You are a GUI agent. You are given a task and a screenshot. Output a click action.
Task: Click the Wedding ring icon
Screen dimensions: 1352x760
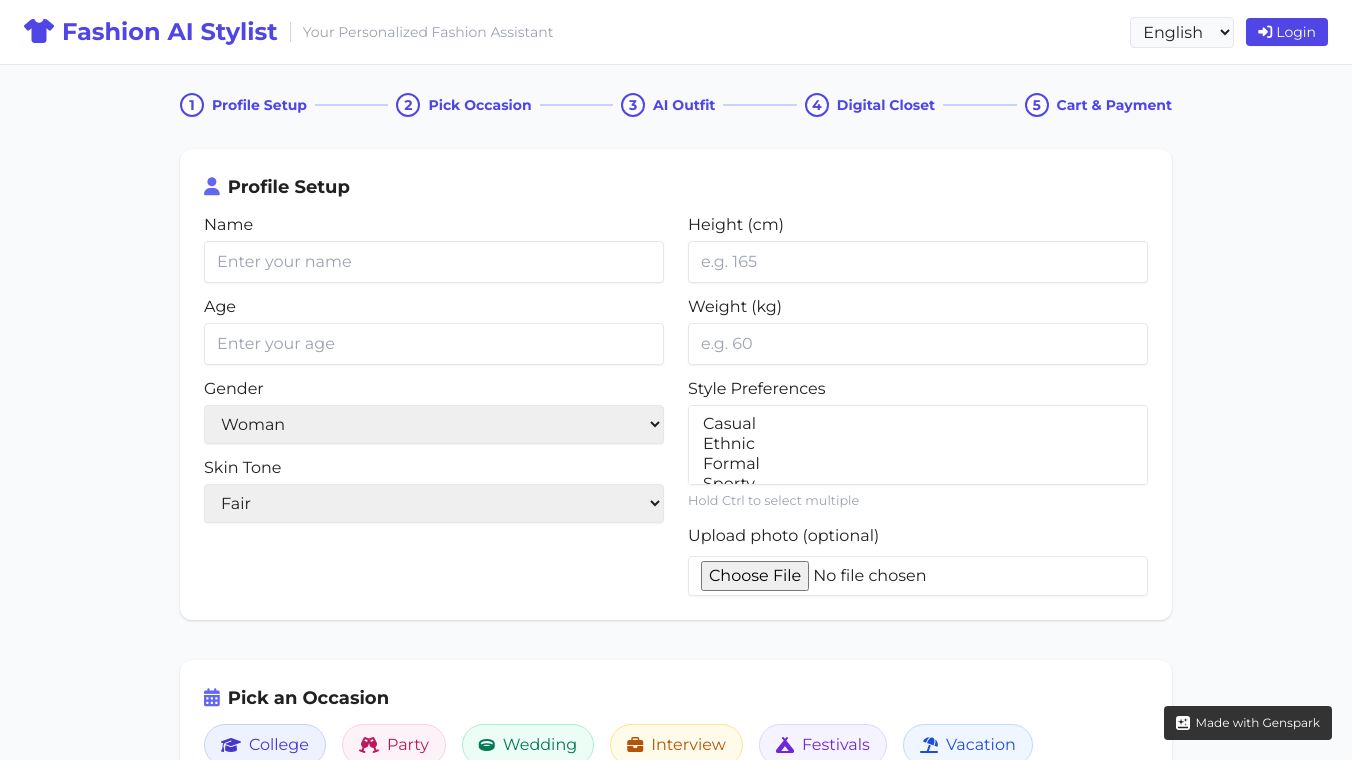pos(487,745)
